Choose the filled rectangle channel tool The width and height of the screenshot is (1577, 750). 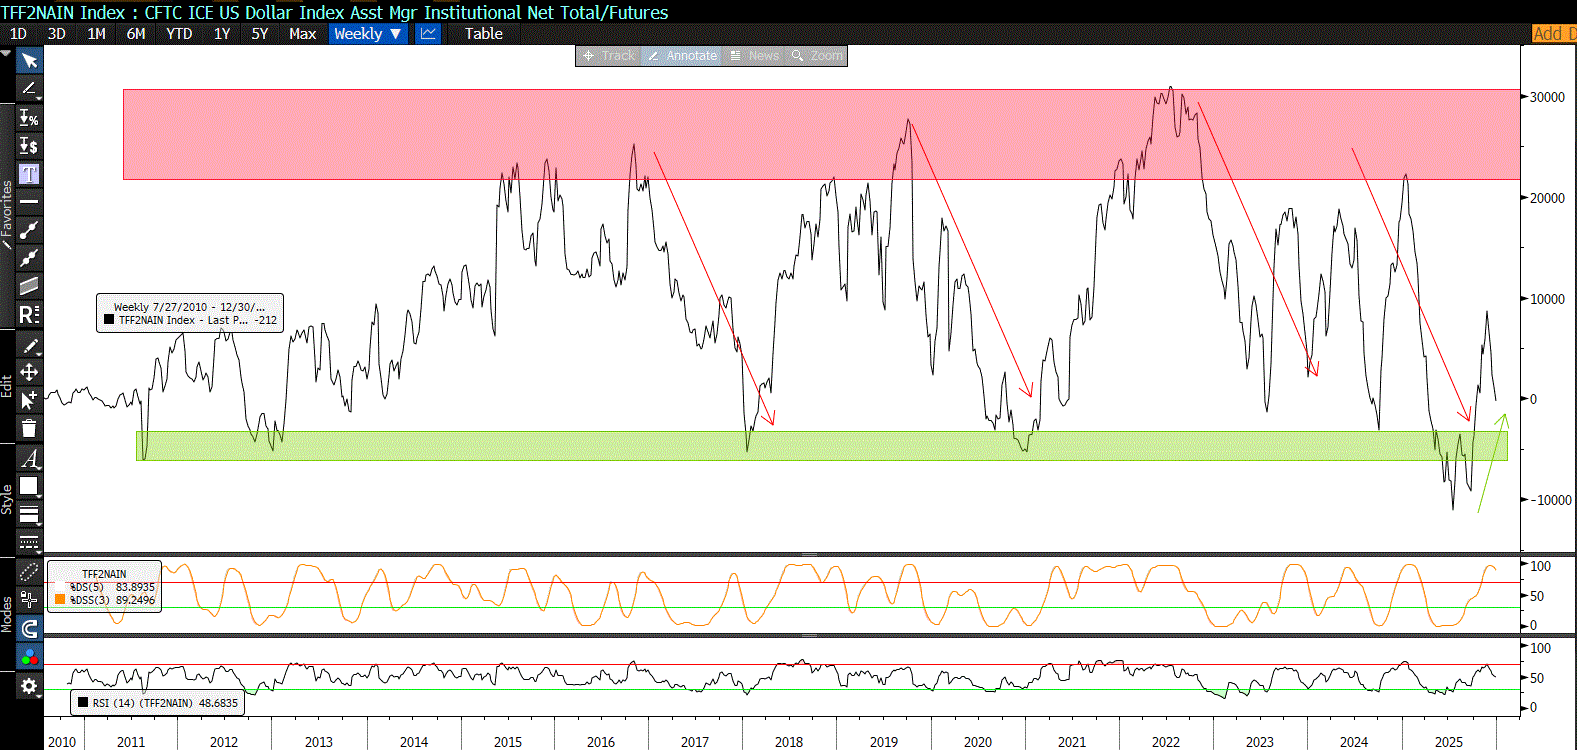click(29, 286)
